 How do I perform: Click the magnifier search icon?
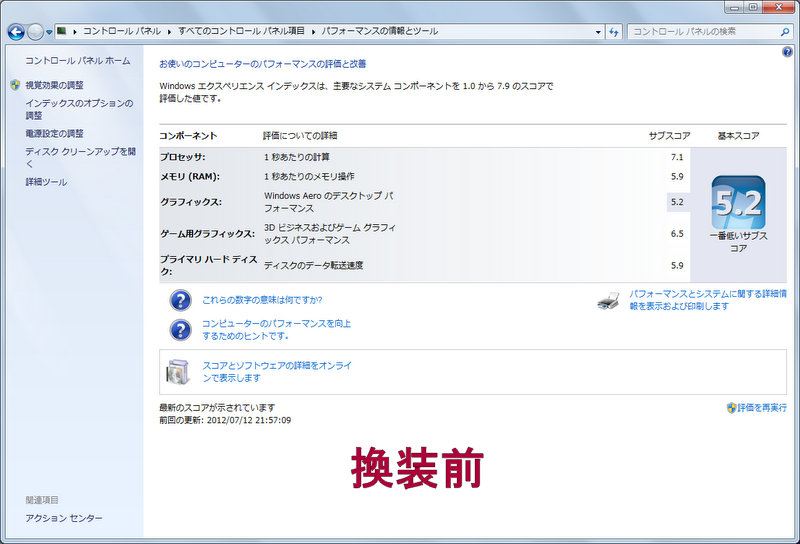(785, 32)
